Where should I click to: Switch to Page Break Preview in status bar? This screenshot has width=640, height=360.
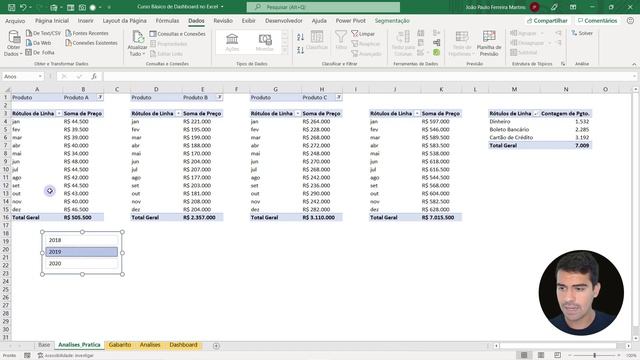click(x=557, y=355)
